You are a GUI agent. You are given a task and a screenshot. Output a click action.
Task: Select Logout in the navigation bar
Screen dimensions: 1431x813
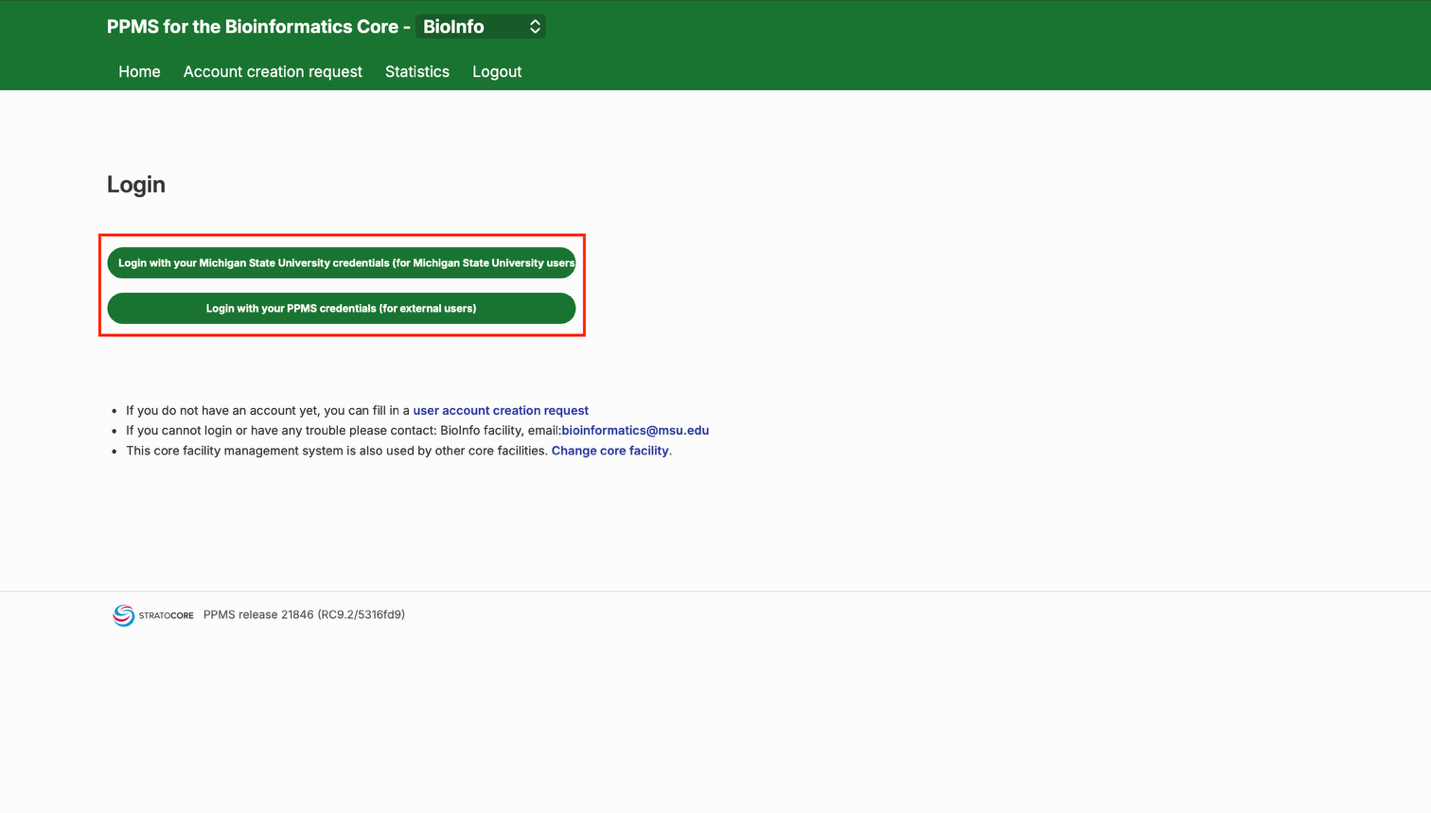pyautogui.click(x=497, y=72)
